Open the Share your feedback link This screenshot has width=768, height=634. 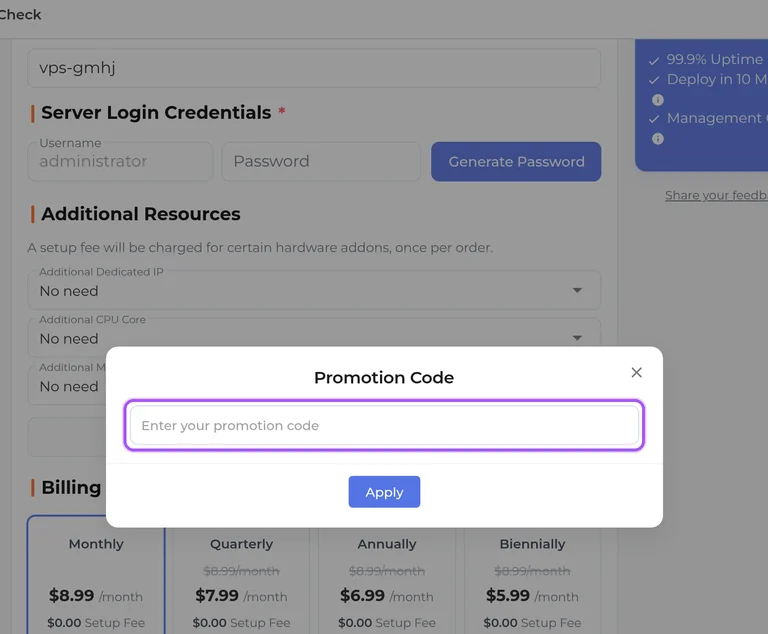click(x=716, y=195)
